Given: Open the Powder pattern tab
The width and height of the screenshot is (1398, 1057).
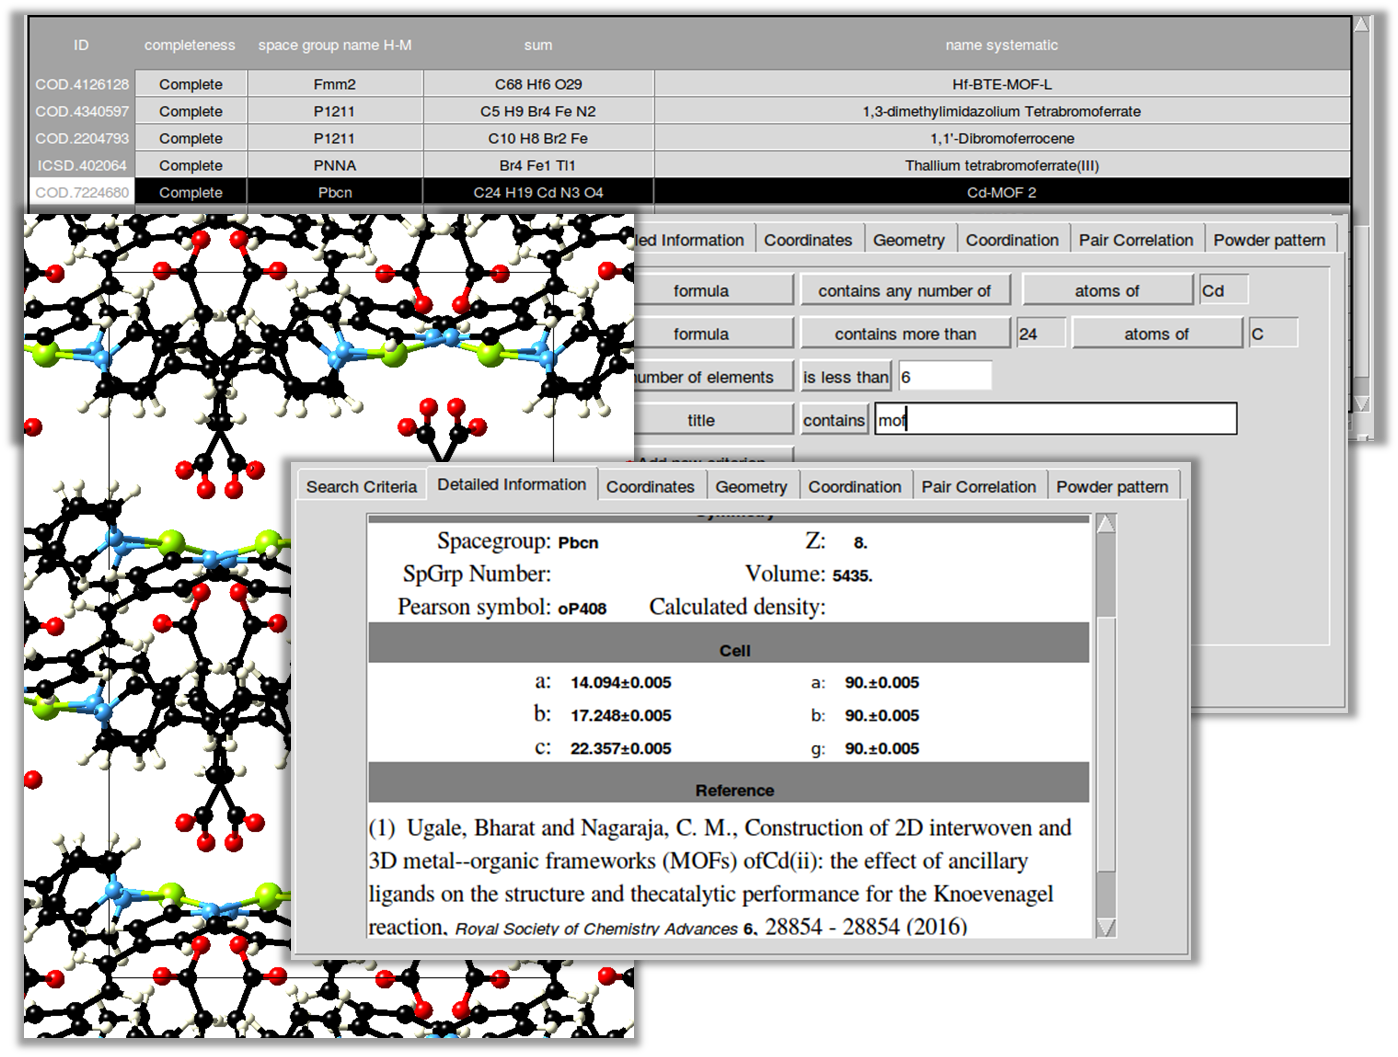Looking at the screenshot, I should (1112, 486).
